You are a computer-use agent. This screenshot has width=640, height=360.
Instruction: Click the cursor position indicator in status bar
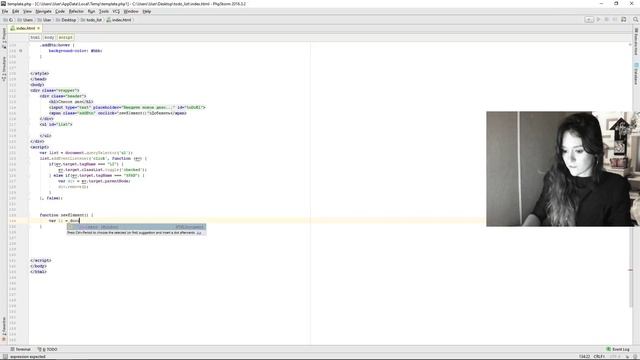(x=584, y=357)
